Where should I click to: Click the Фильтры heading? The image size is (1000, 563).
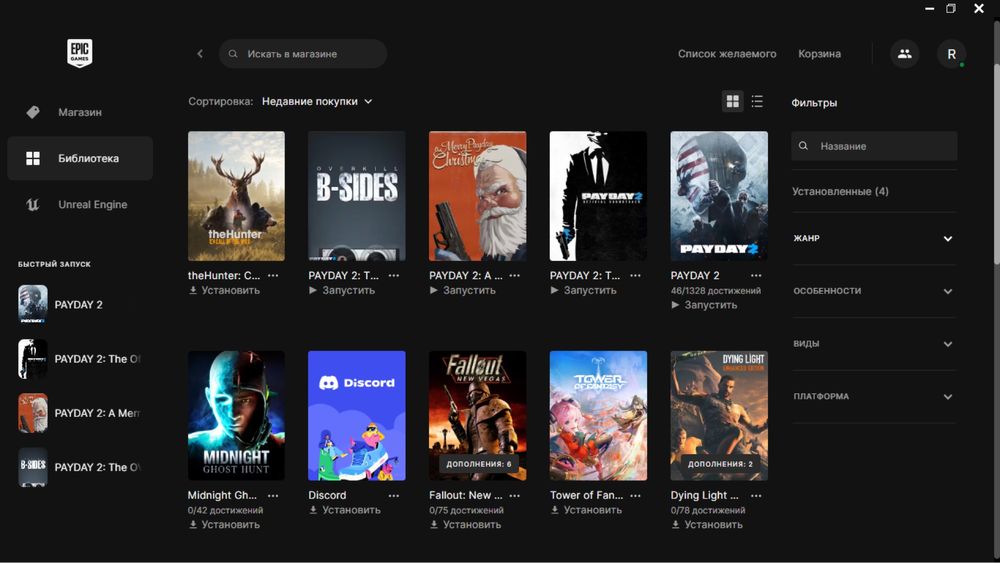(814, 103)
